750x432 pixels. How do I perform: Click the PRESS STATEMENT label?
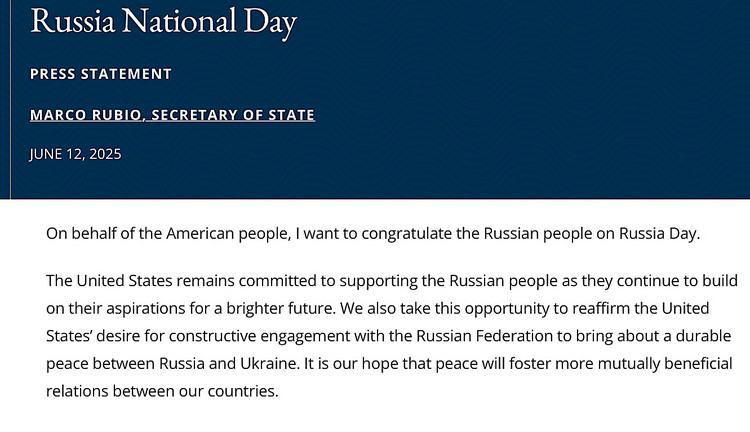pos(100,74)
